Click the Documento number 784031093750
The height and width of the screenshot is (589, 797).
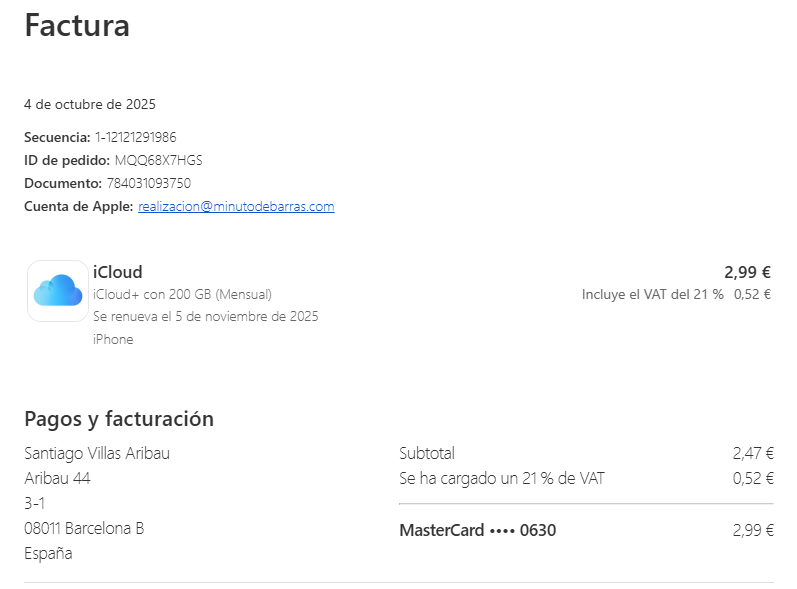(x=148, y=183)
